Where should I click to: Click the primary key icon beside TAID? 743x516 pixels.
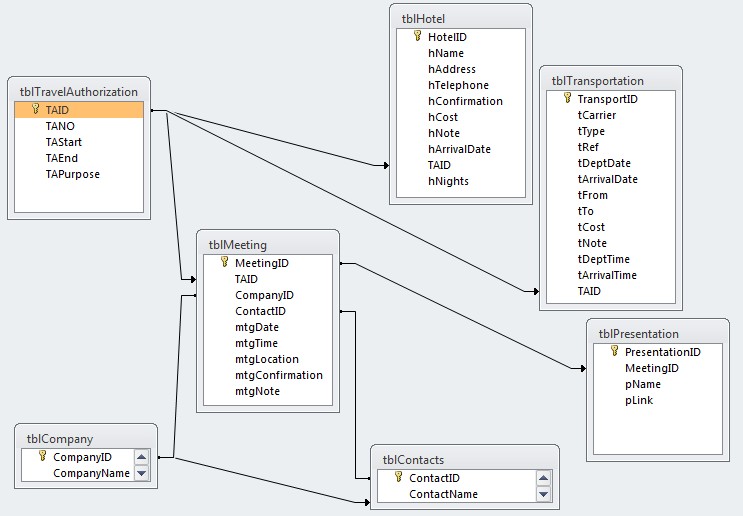pyautogui.click(x=36, y=109)
